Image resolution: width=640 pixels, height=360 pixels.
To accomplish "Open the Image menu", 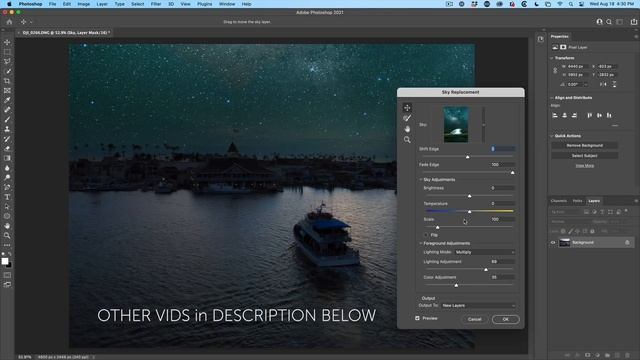I will click(84, 4).
